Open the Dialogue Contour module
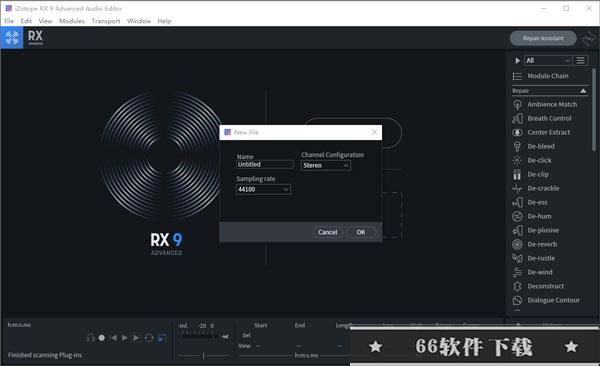 tap(546, 300)
